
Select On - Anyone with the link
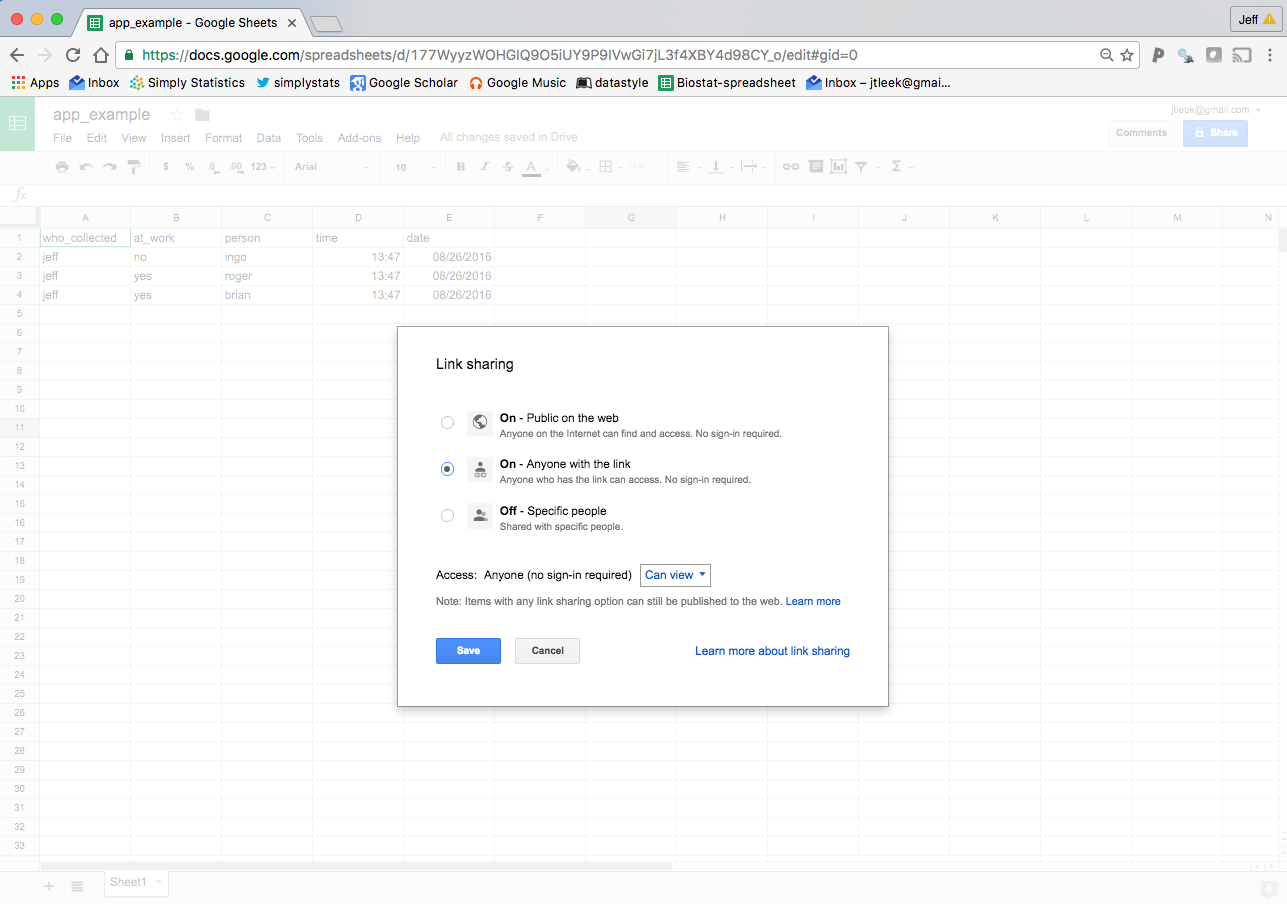pos(447,468)
